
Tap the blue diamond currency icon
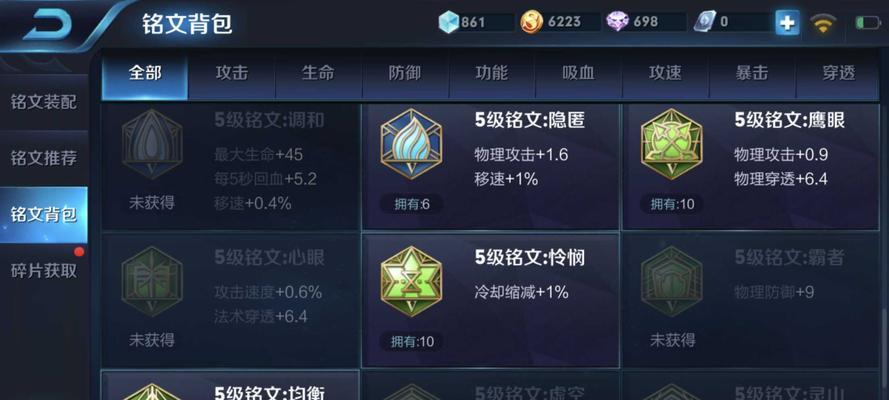coord(448,23)
